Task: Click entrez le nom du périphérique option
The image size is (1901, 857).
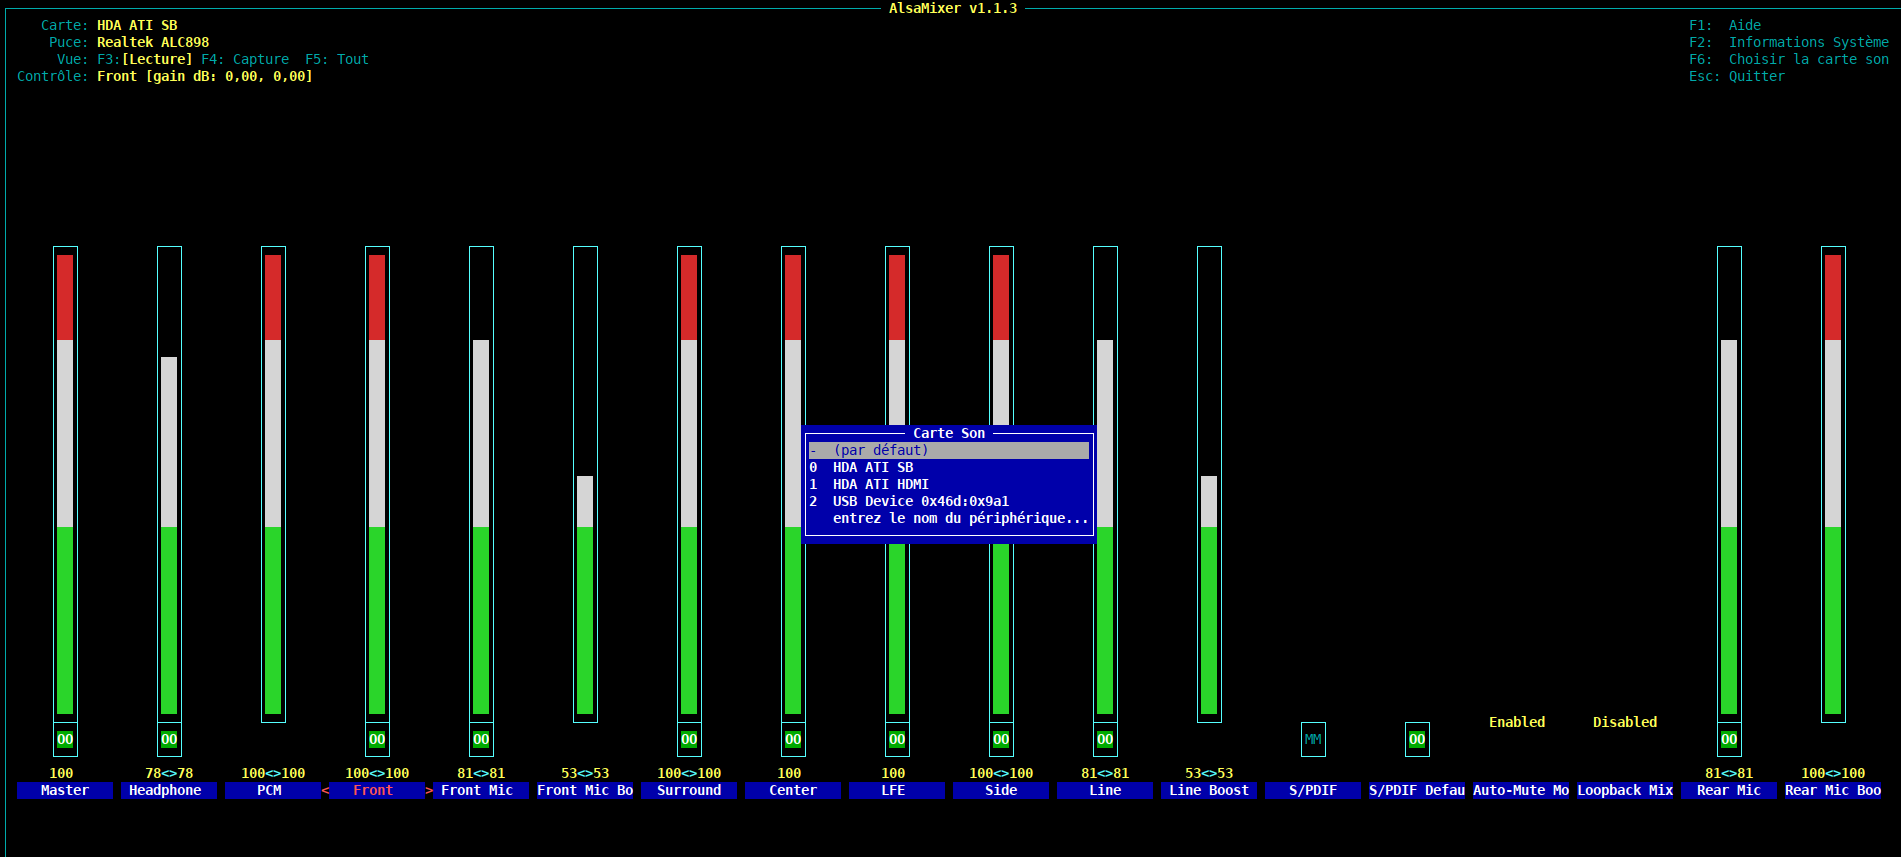Action: (960, 518)
